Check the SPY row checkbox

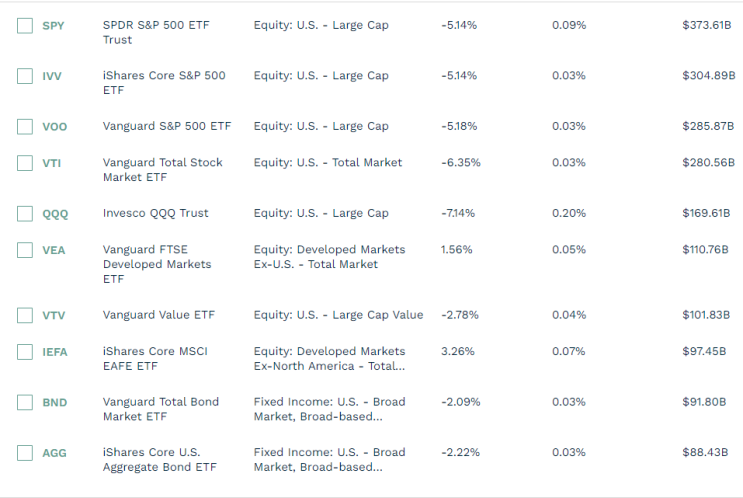pos(25,26)
